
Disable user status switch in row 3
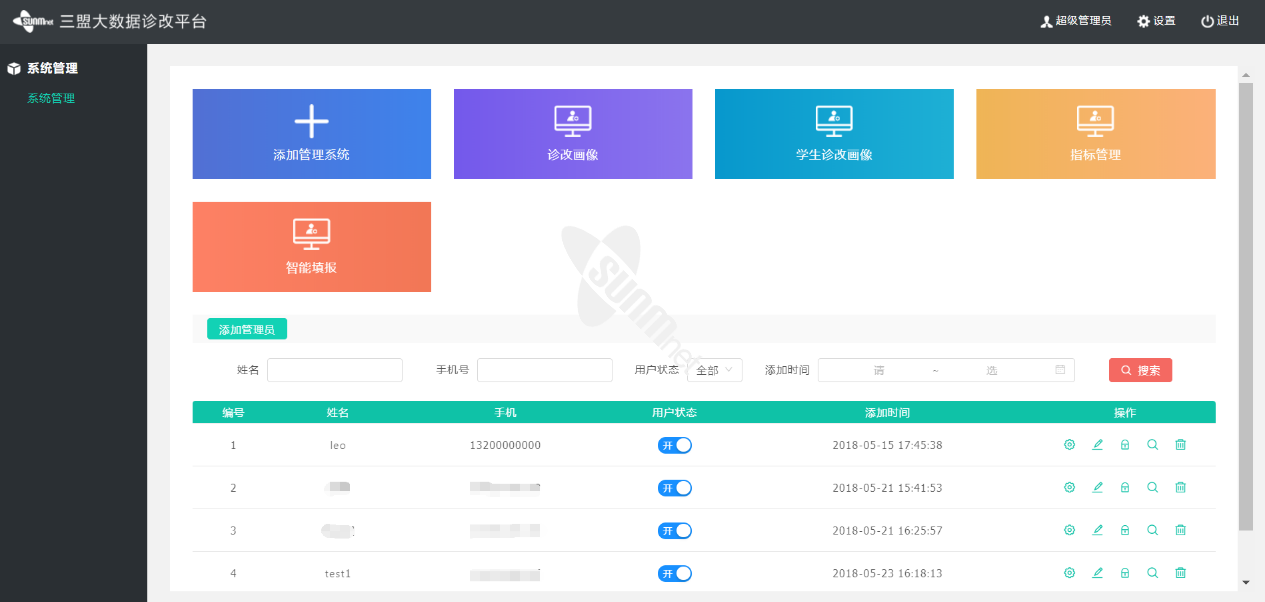674,530
